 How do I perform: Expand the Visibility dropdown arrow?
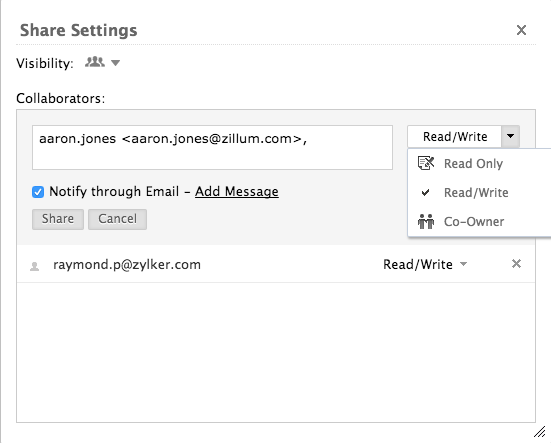click(x=116, y=63)
